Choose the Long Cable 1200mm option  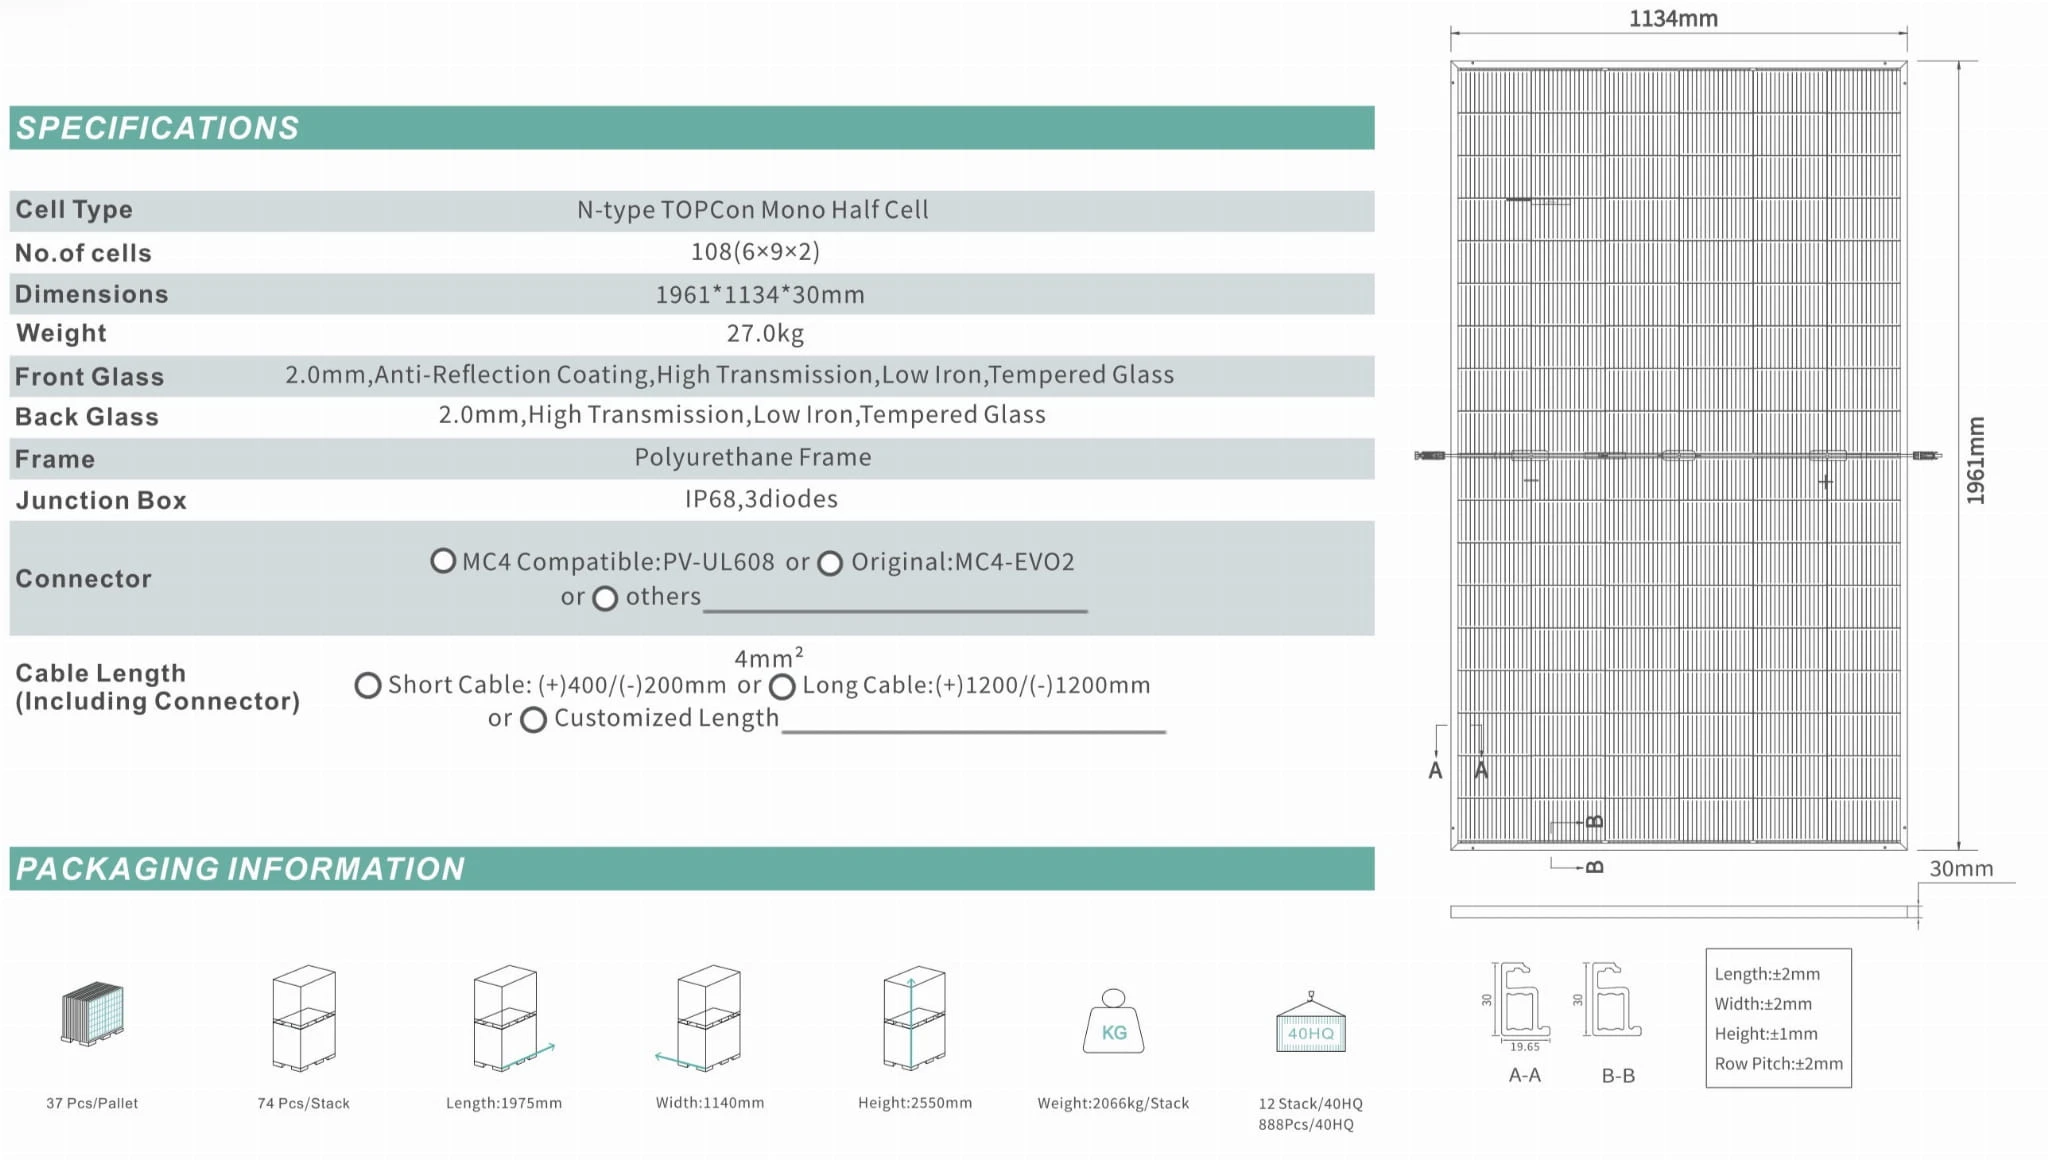[783, 687]
